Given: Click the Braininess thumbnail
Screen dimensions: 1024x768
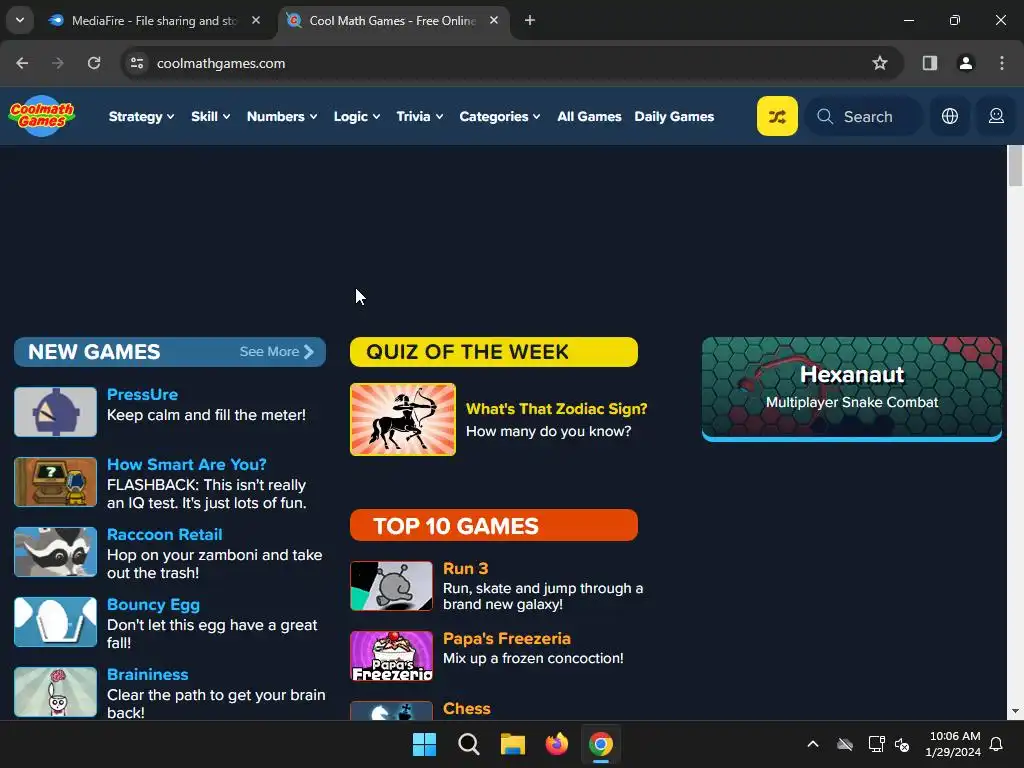Looking at the screenshot, I should point(56,692).
